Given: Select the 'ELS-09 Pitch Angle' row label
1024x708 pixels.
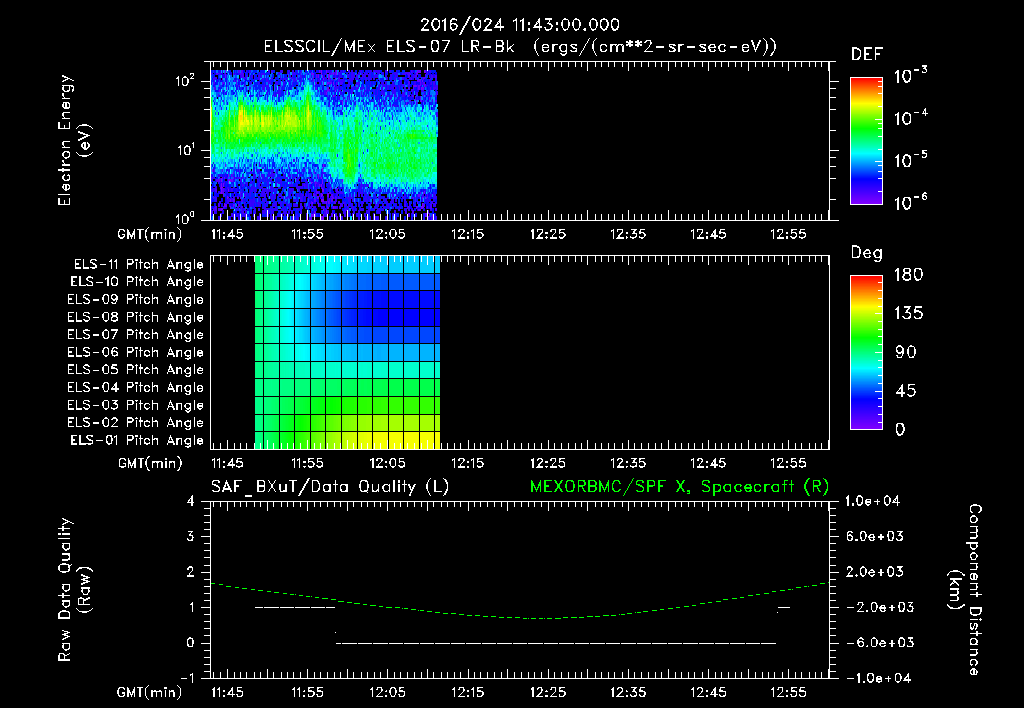Looking at the screenshot, I should pyautogui.click(x=136, y=300).
